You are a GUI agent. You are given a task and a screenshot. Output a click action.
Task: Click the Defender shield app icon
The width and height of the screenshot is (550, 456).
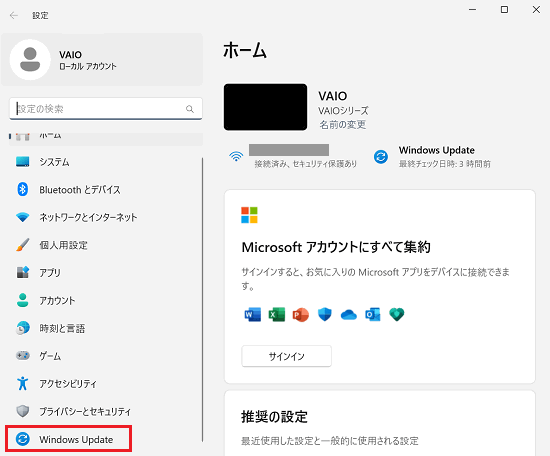pyautogui.click(x=325, y=315)
